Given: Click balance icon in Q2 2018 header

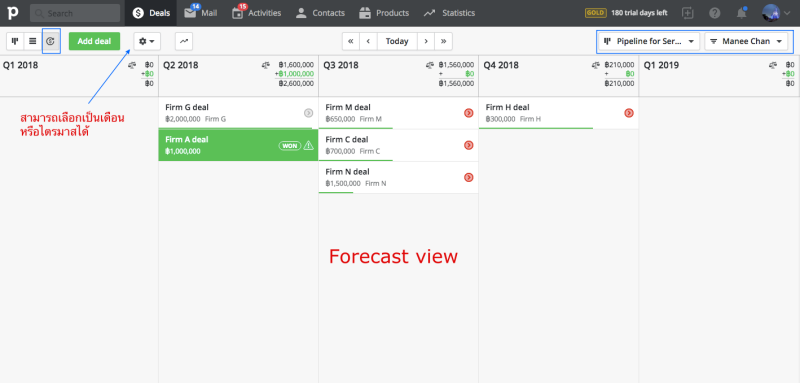Looking at the screenshot, I should coord(266,65).
